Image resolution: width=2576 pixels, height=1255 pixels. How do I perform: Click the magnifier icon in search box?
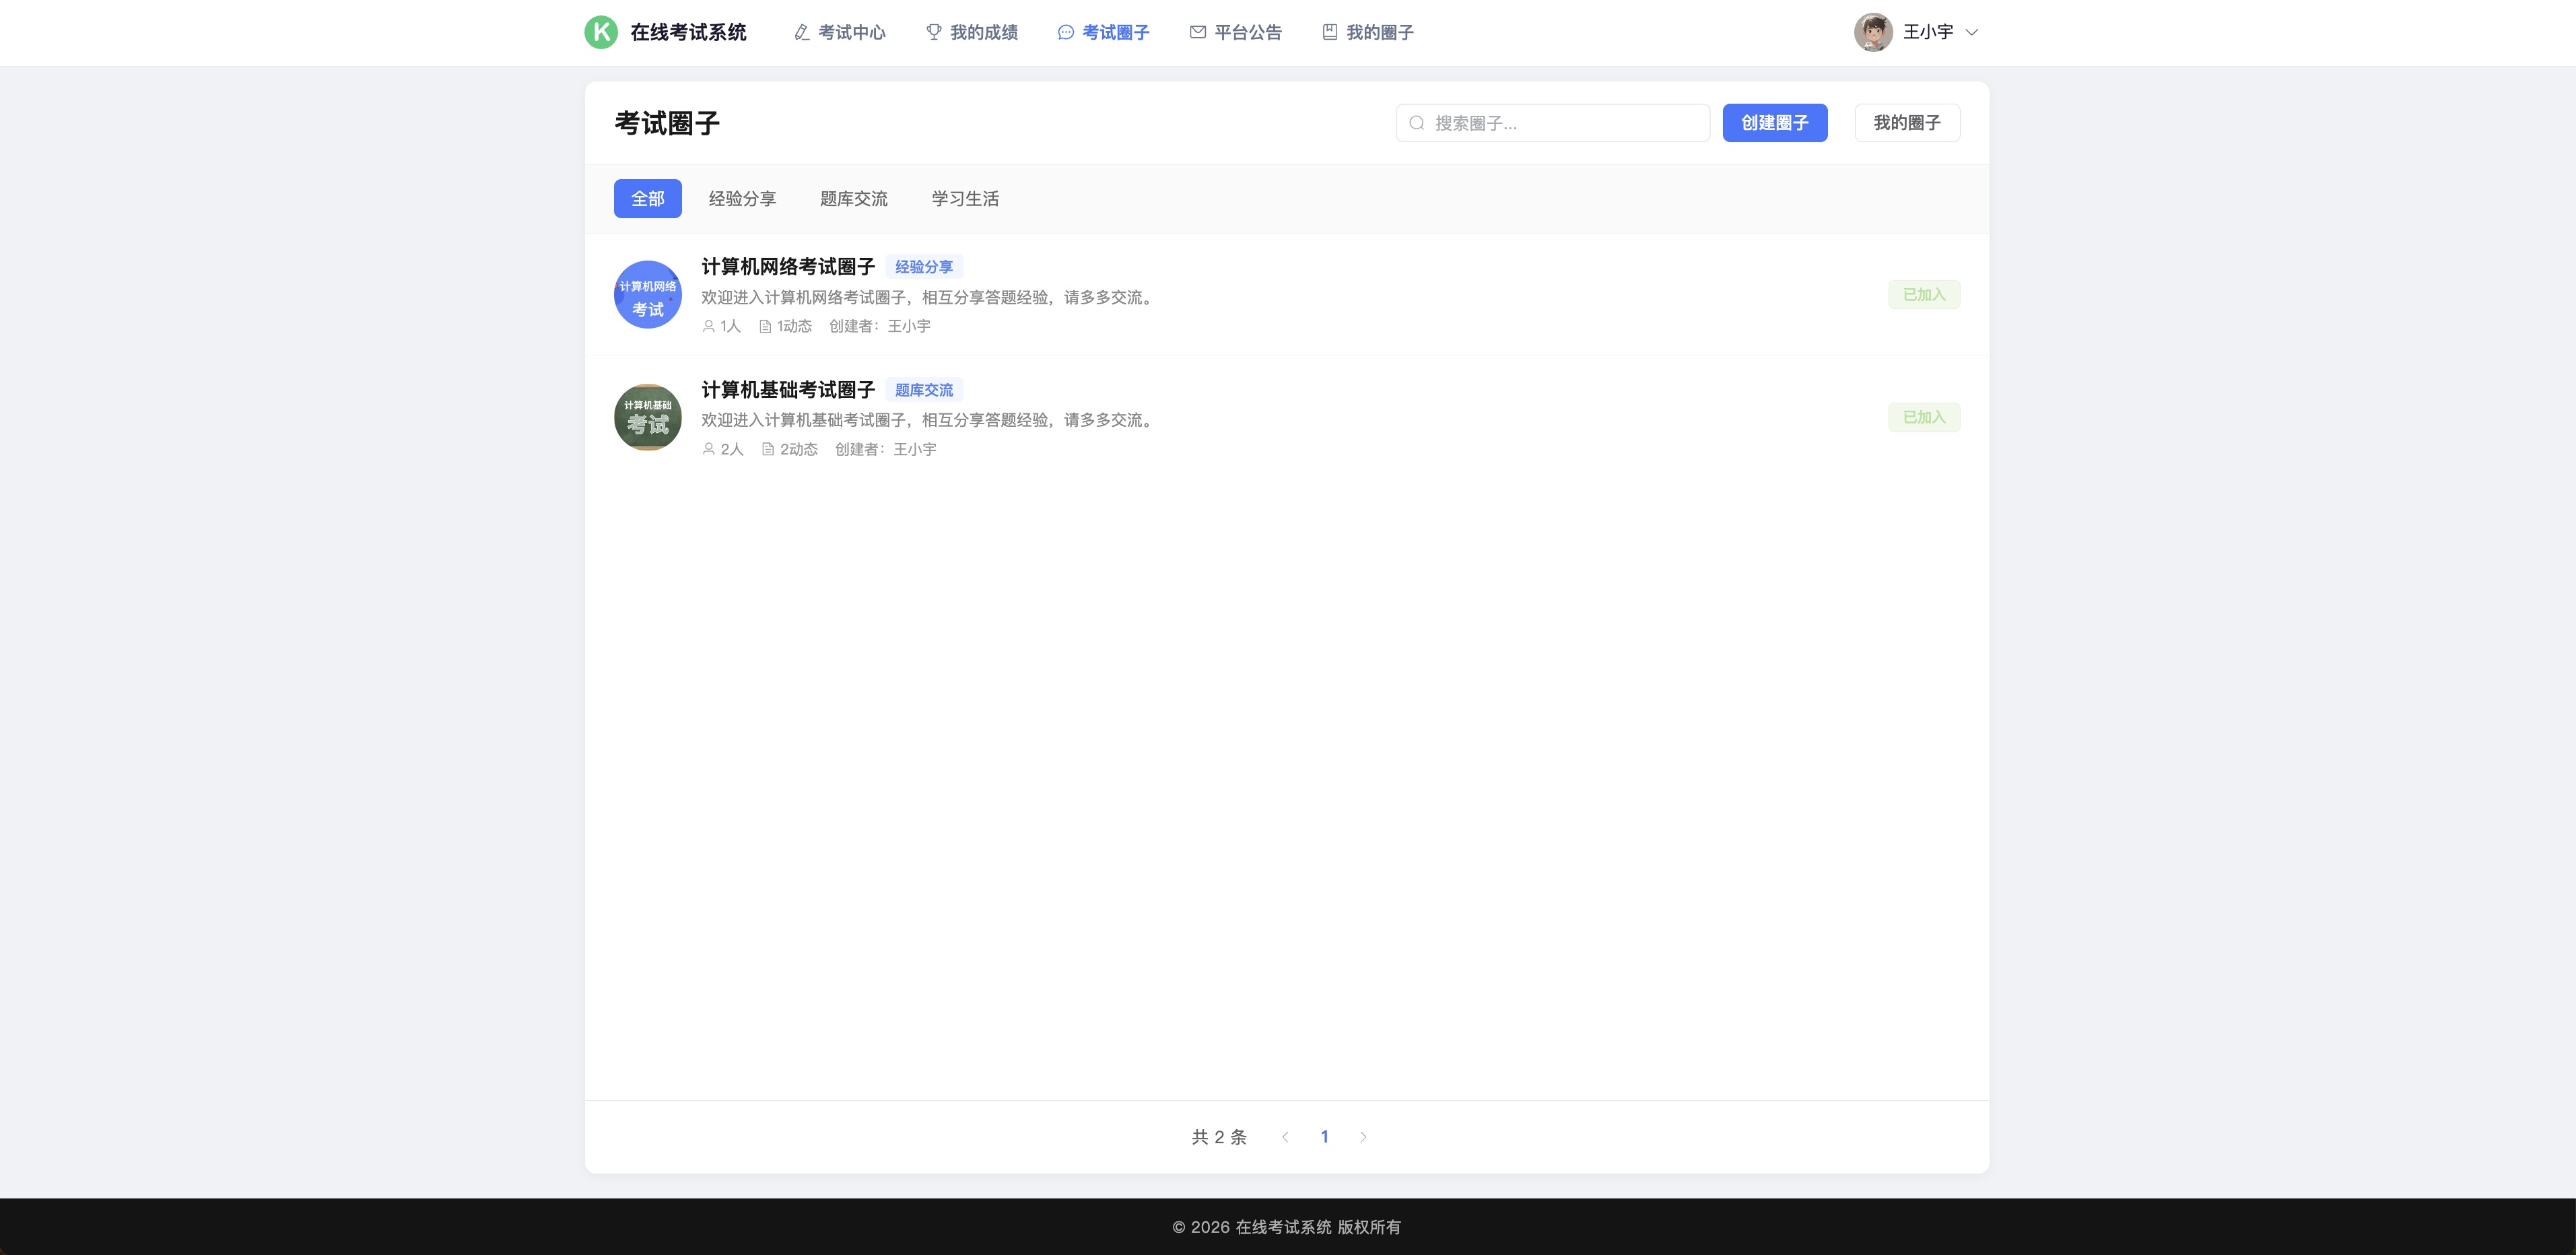click(1417, 123)
